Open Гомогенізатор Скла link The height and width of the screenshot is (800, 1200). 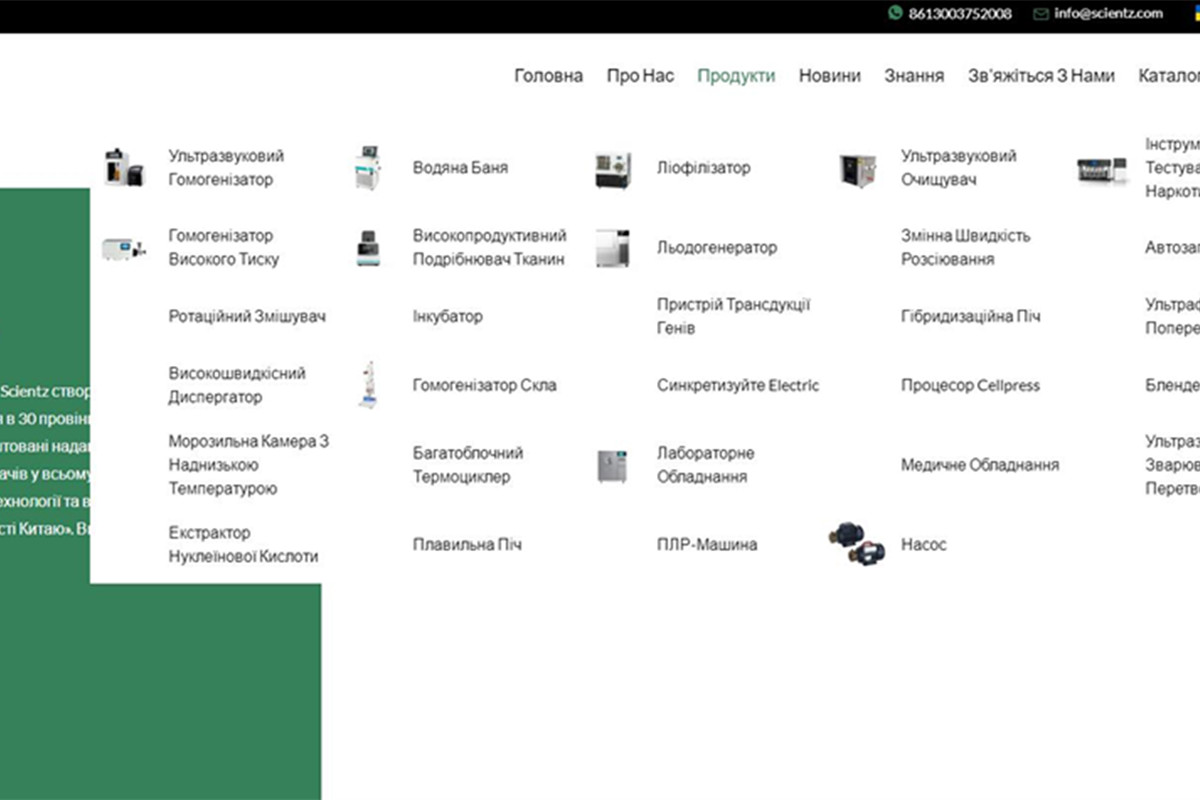tap(484, 385)
